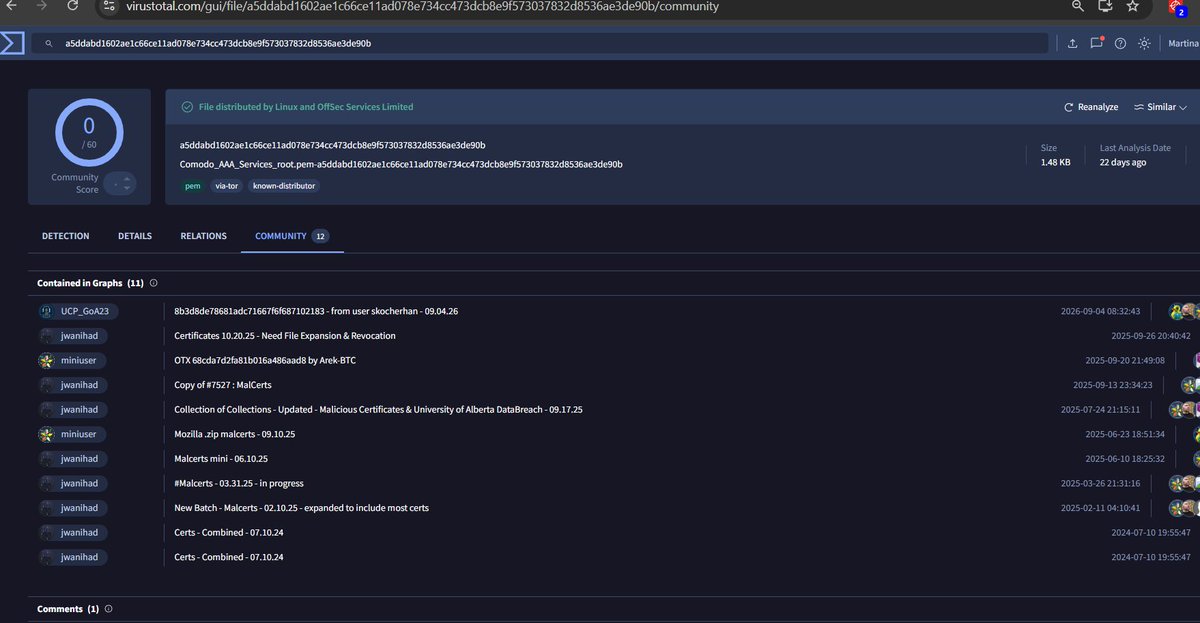Image resolution: width=1200 pixels, height=623 pixels.
Task: Click the file hash text a5ddabd1602ae1c66ce11ad078e734cc...
Action: pos(333,145)
